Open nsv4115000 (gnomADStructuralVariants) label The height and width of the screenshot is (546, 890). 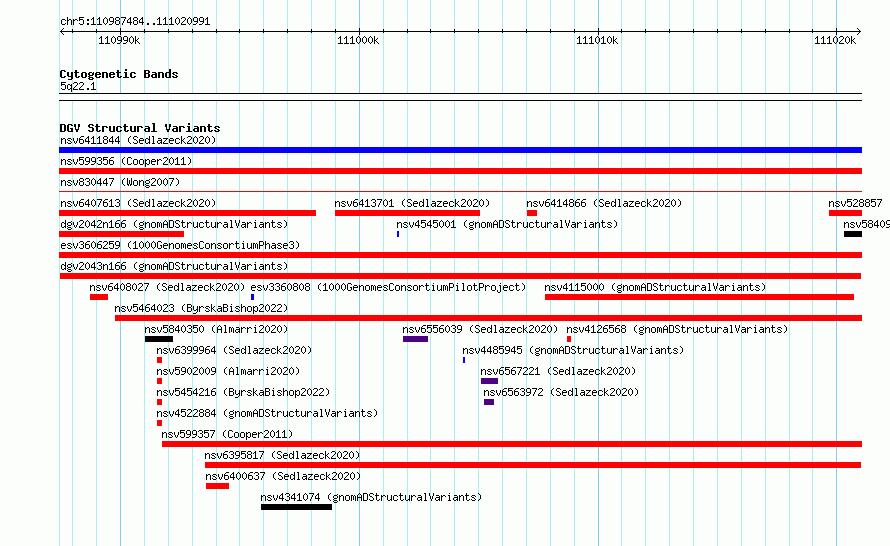655,287
